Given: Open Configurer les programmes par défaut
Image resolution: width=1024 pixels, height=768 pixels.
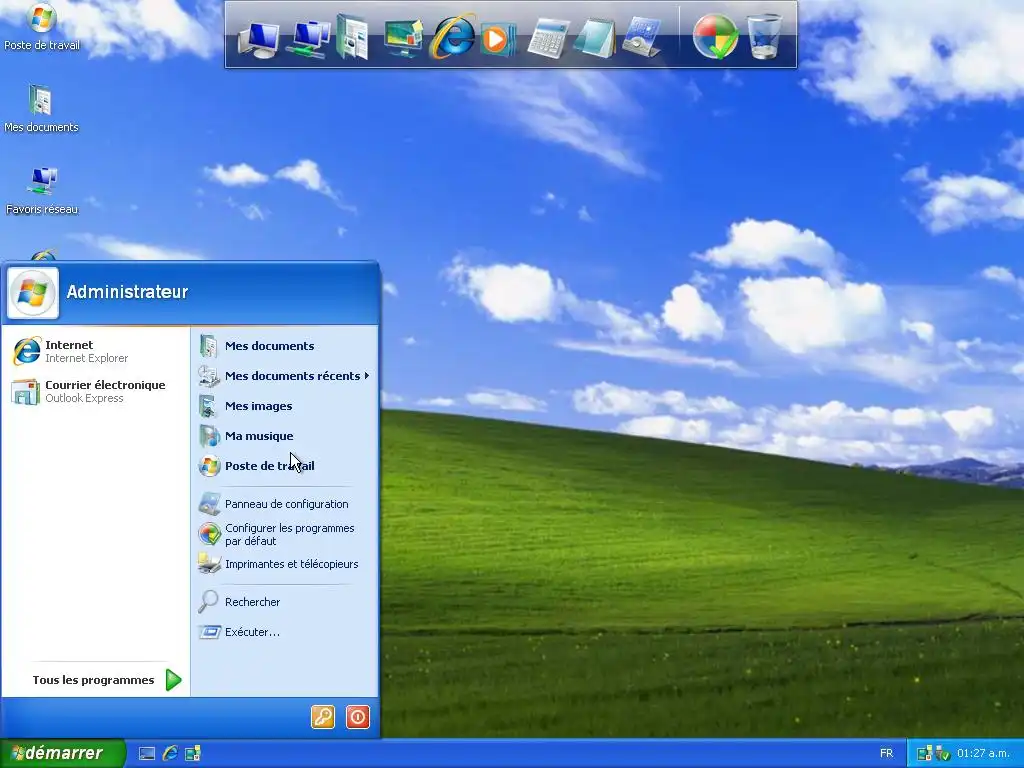Looking at the screenshot, I should pos(285,534).
